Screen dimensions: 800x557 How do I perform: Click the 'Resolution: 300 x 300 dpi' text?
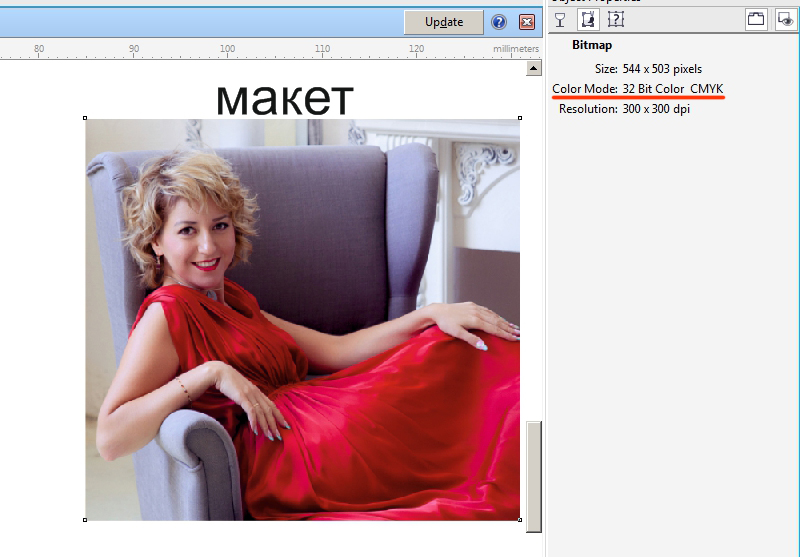click(624, 109)
